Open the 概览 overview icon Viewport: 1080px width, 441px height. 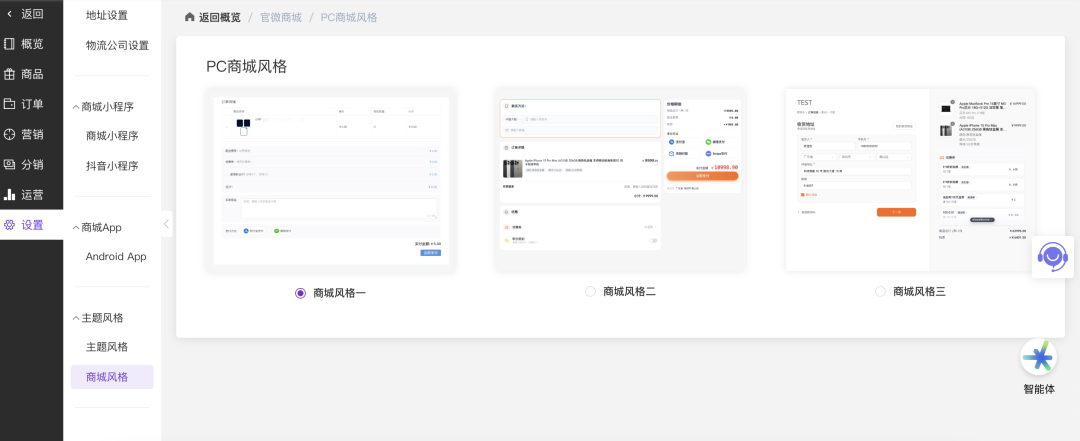10,44
